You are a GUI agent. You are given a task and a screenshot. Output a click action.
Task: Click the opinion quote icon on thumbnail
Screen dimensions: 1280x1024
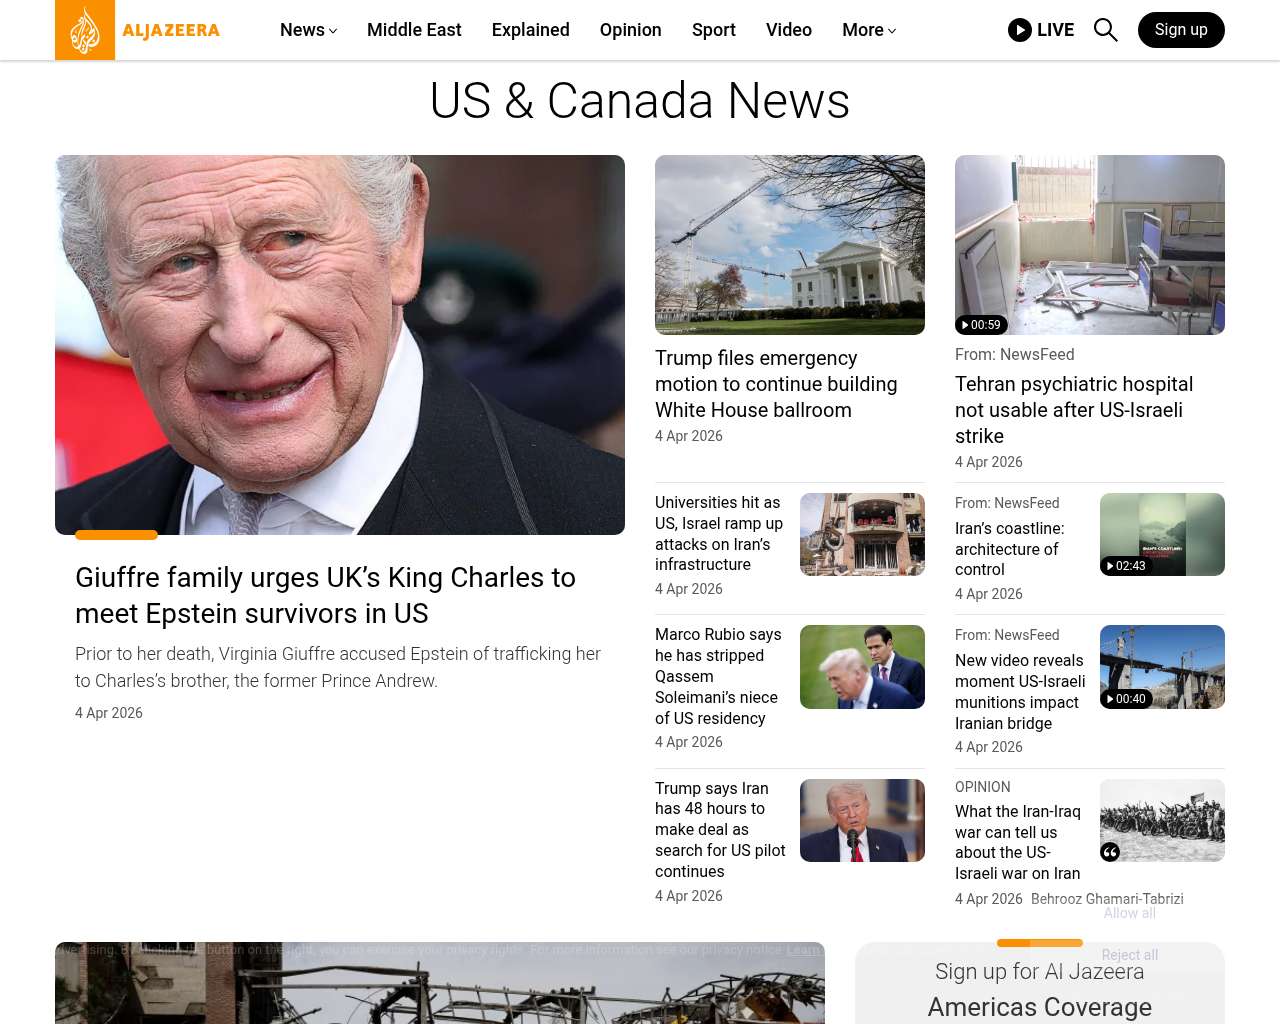coord(1110,852)
